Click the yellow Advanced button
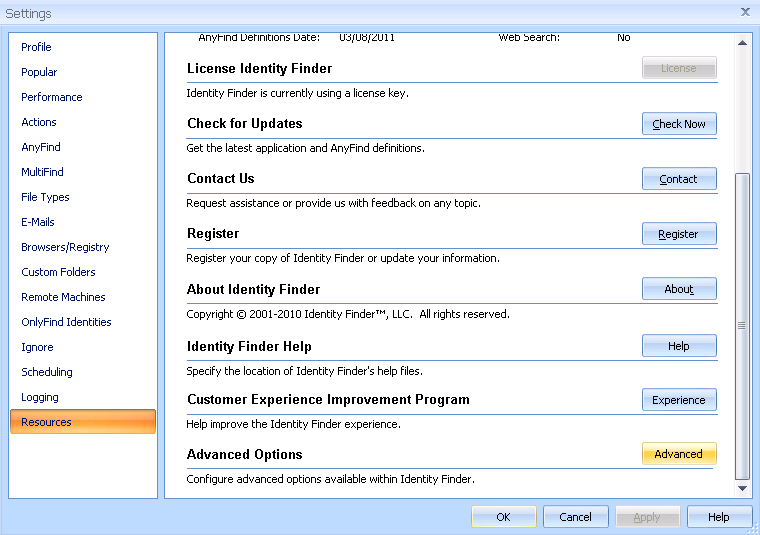The height and width of the screenshot is (535, 760). click(x=679, y=454)
